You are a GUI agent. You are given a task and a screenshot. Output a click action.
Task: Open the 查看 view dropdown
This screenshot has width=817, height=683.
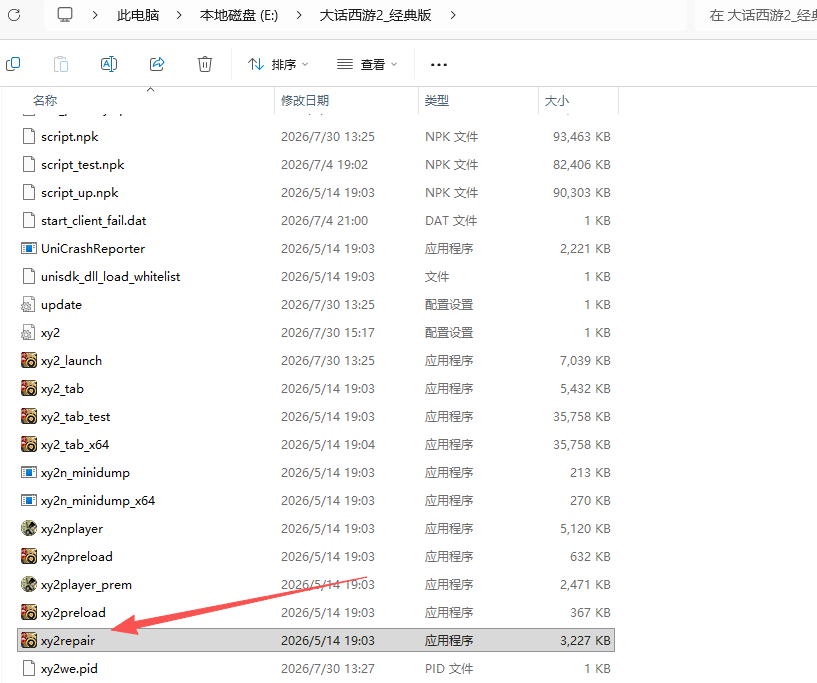(367, 64)
